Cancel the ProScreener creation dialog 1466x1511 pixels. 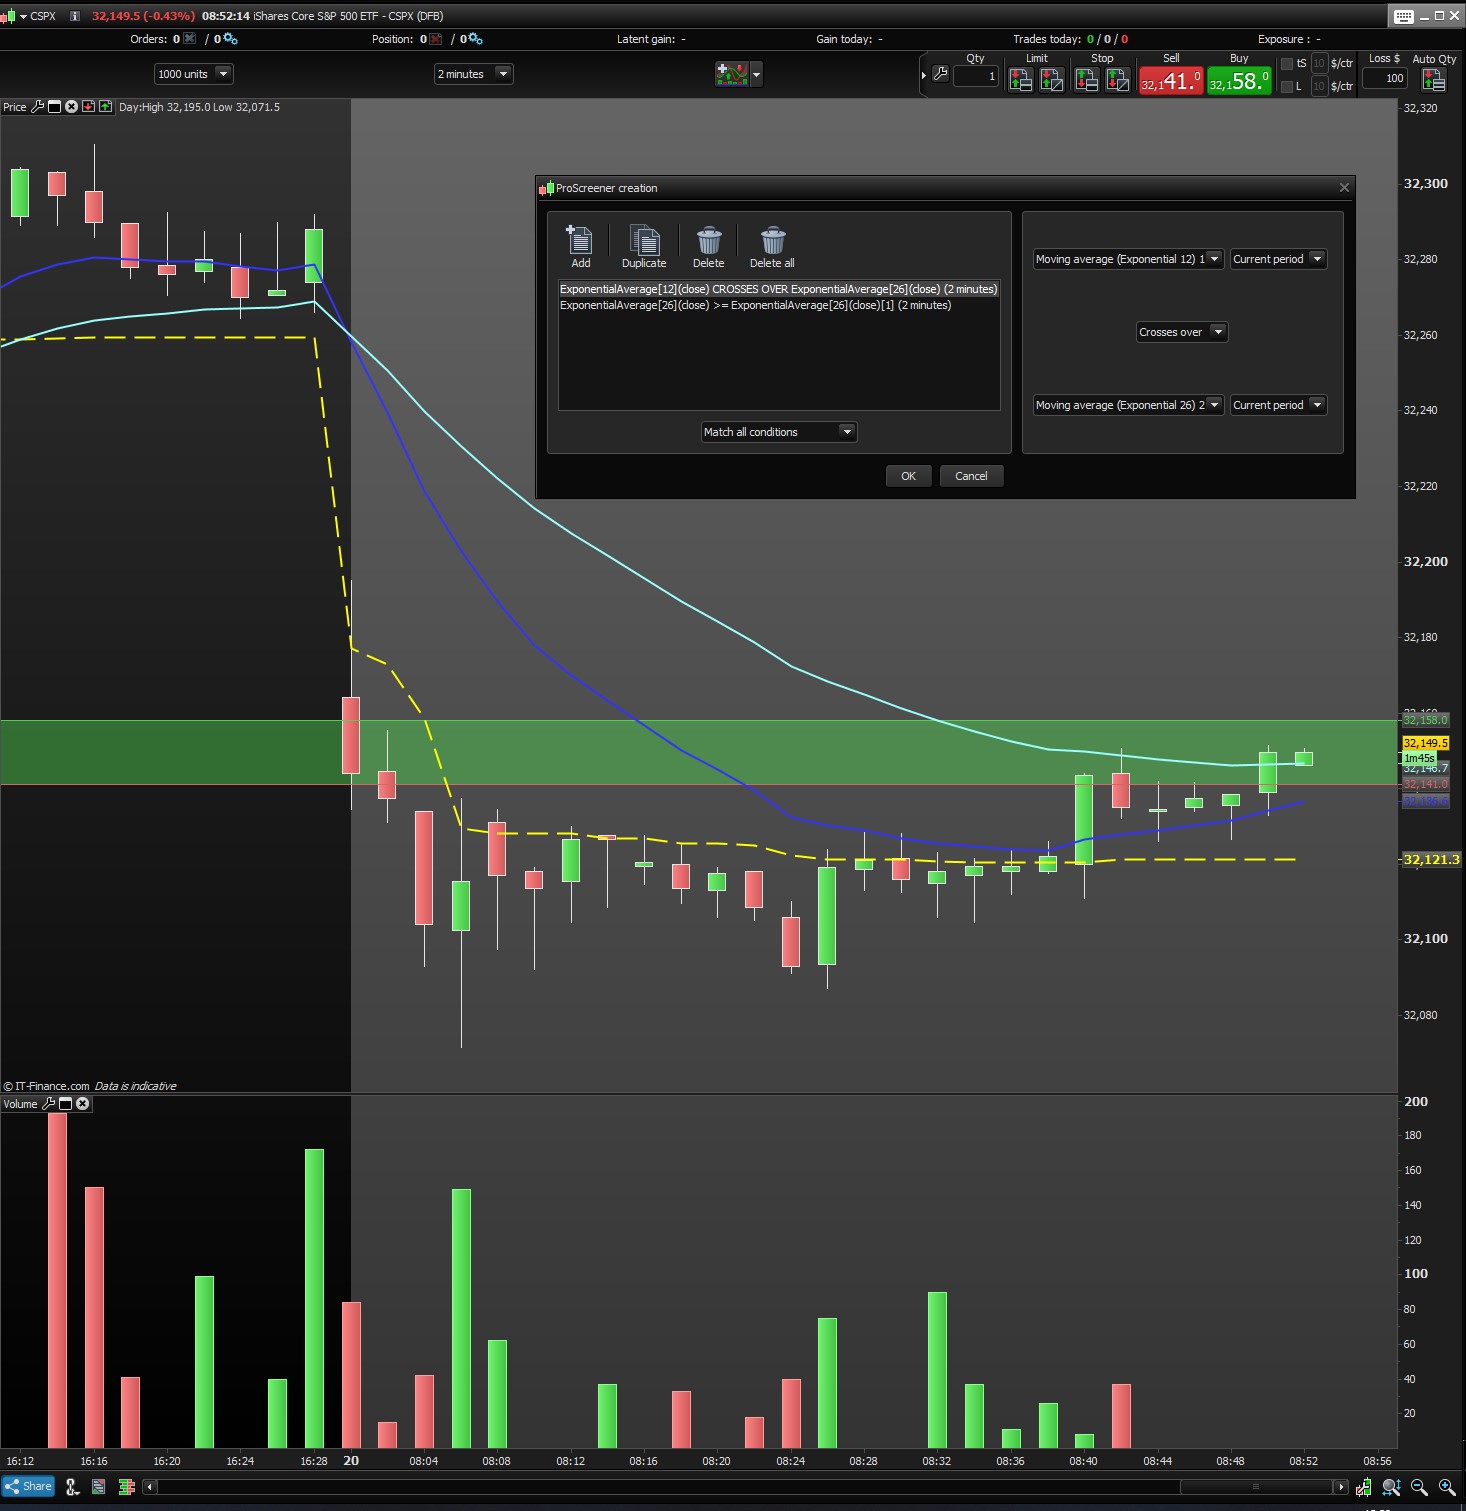point(971,476)
